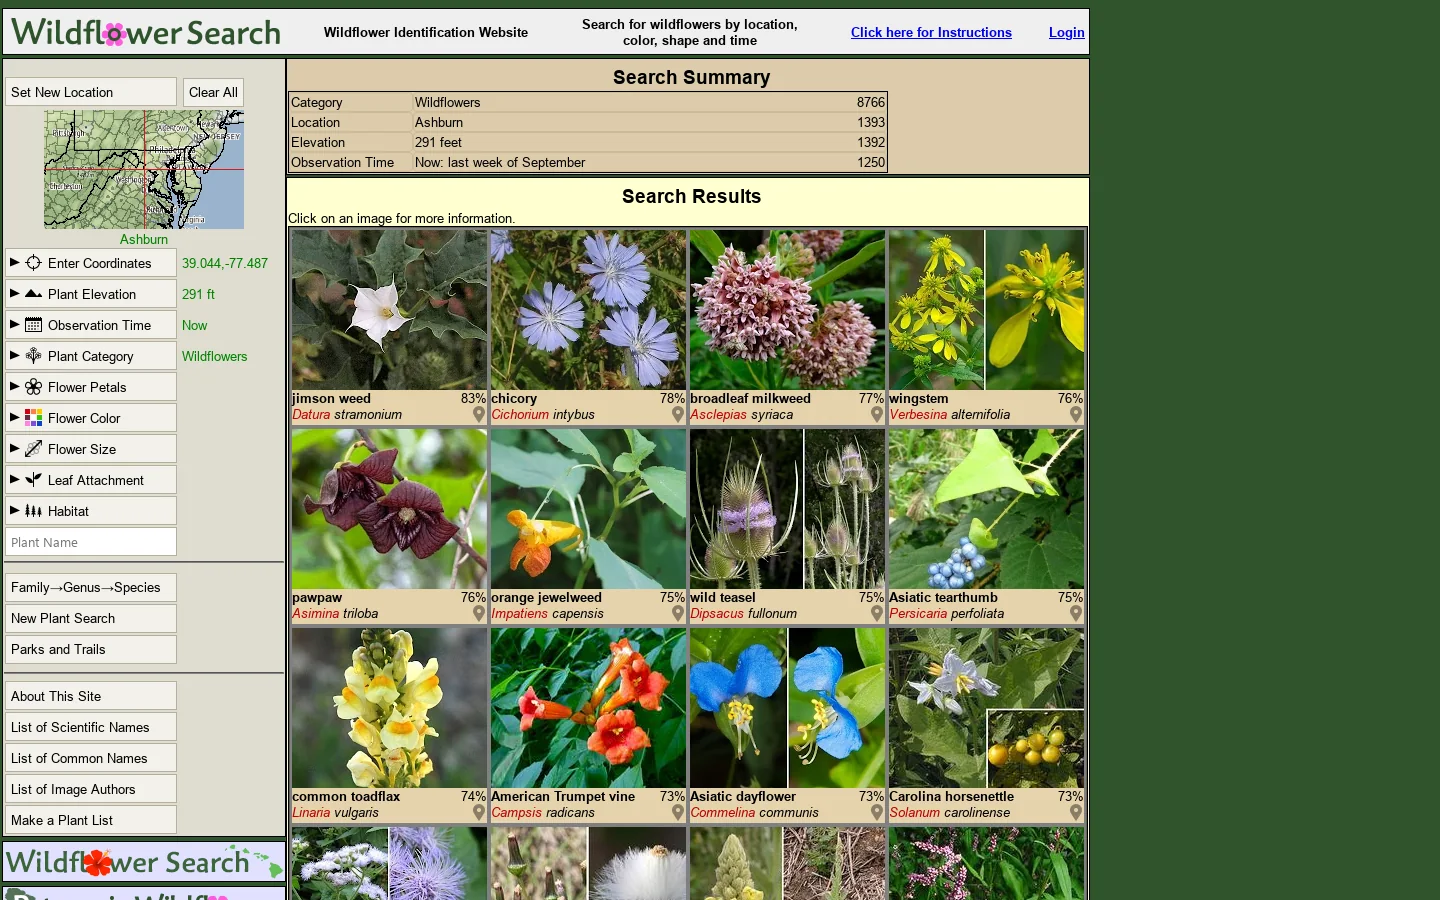Click the map pin icon for Asiatic dayflower

click(x=877, y=812)
